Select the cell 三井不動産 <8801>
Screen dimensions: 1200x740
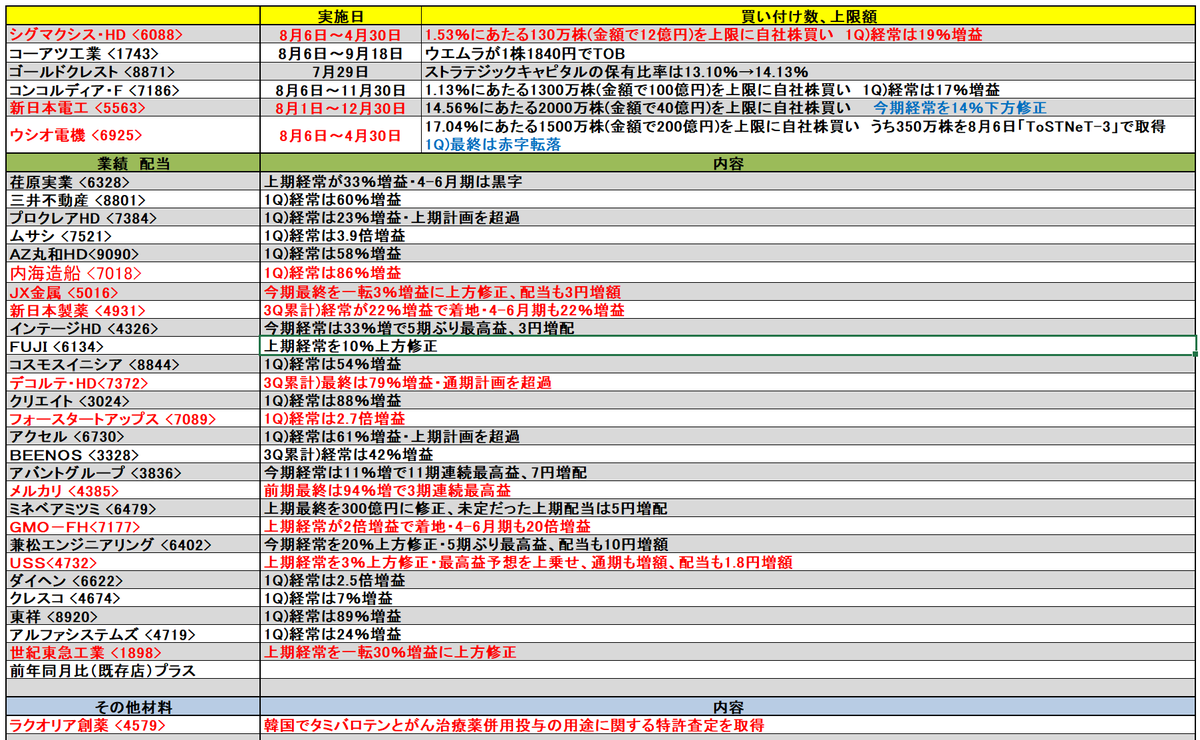(132, 200)
